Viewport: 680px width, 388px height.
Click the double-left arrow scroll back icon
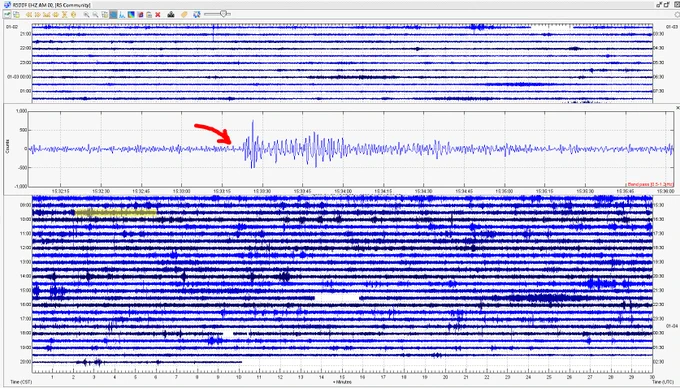pyautogui.click(x=29, y=14)
